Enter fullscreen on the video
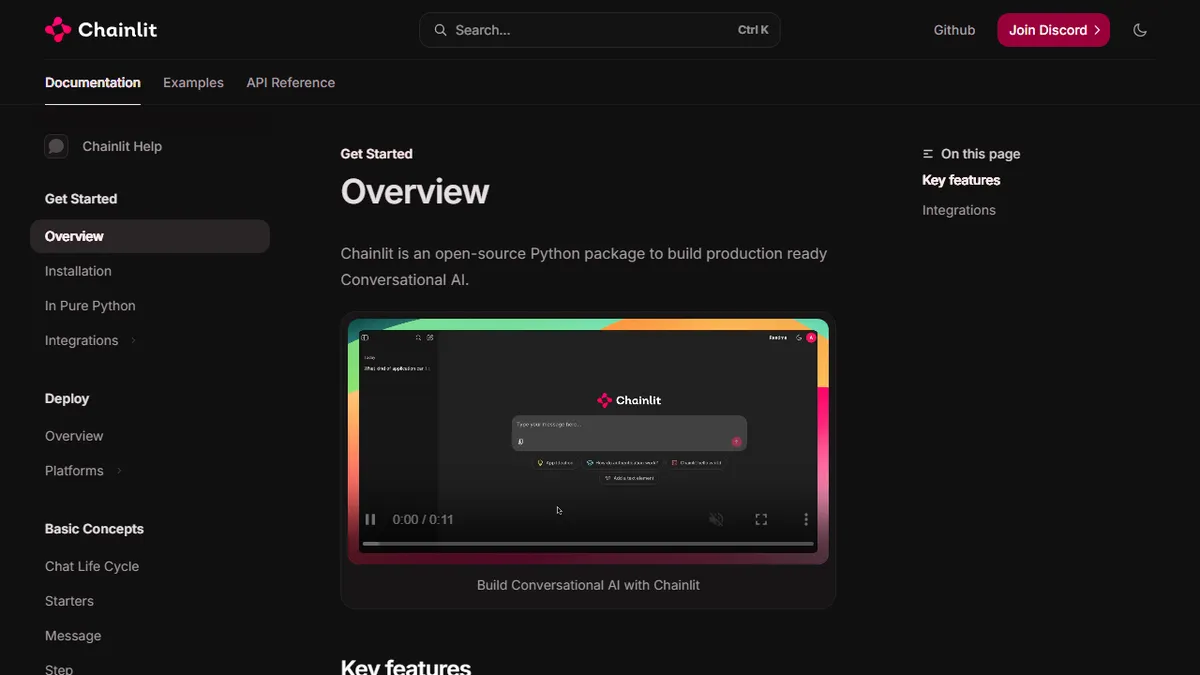The height and width of the screenshot is (675, 1200). coord(761,519)
